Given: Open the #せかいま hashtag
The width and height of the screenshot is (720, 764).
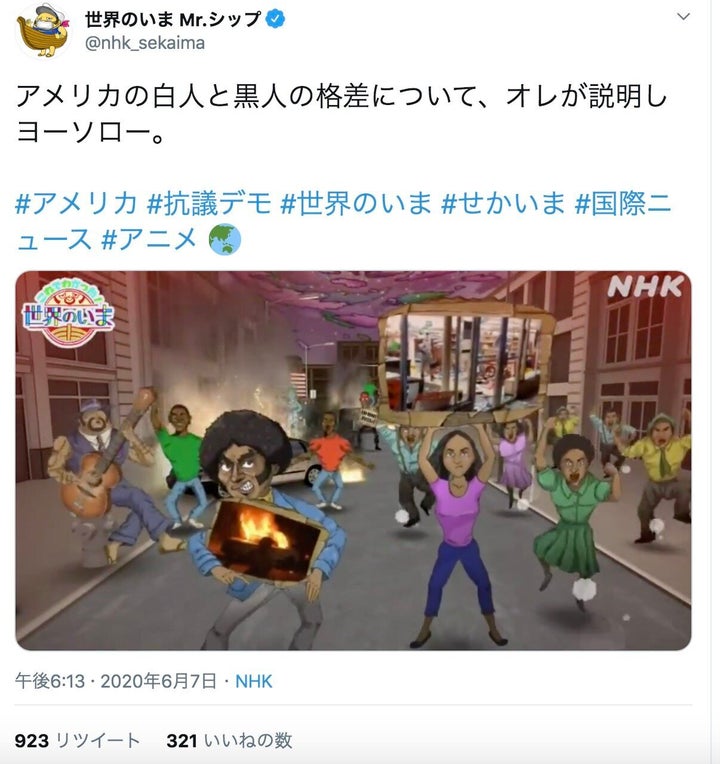Looking at the screenshot, I should [x=503, y=203].
